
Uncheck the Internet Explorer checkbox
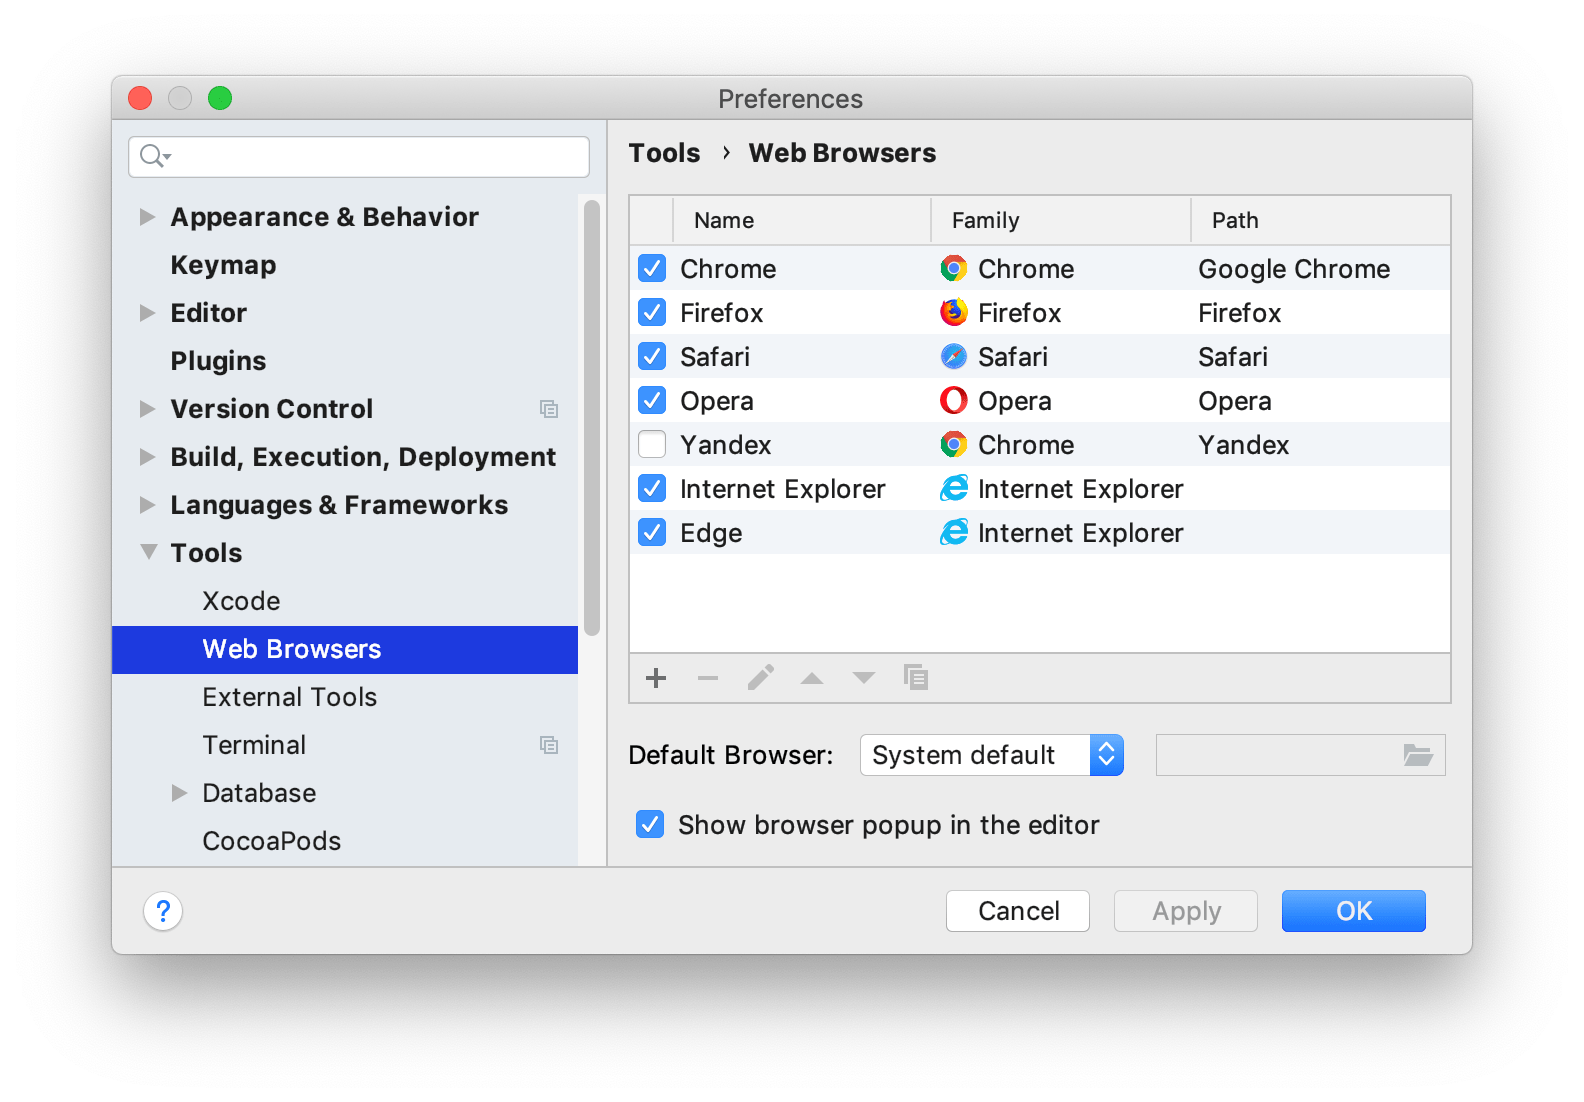pyautogui.click(x=652, y=488)
